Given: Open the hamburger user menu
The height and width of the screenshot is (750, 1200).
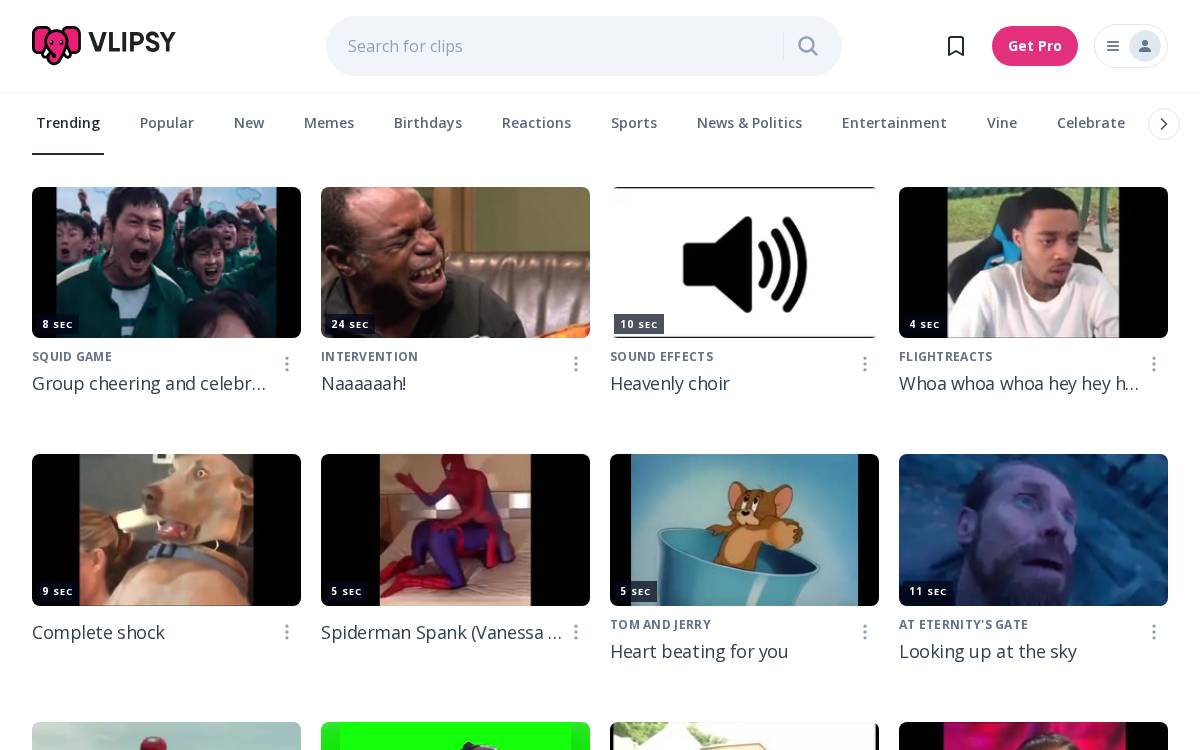Looking at the screenshot, I should (1113, 46).
